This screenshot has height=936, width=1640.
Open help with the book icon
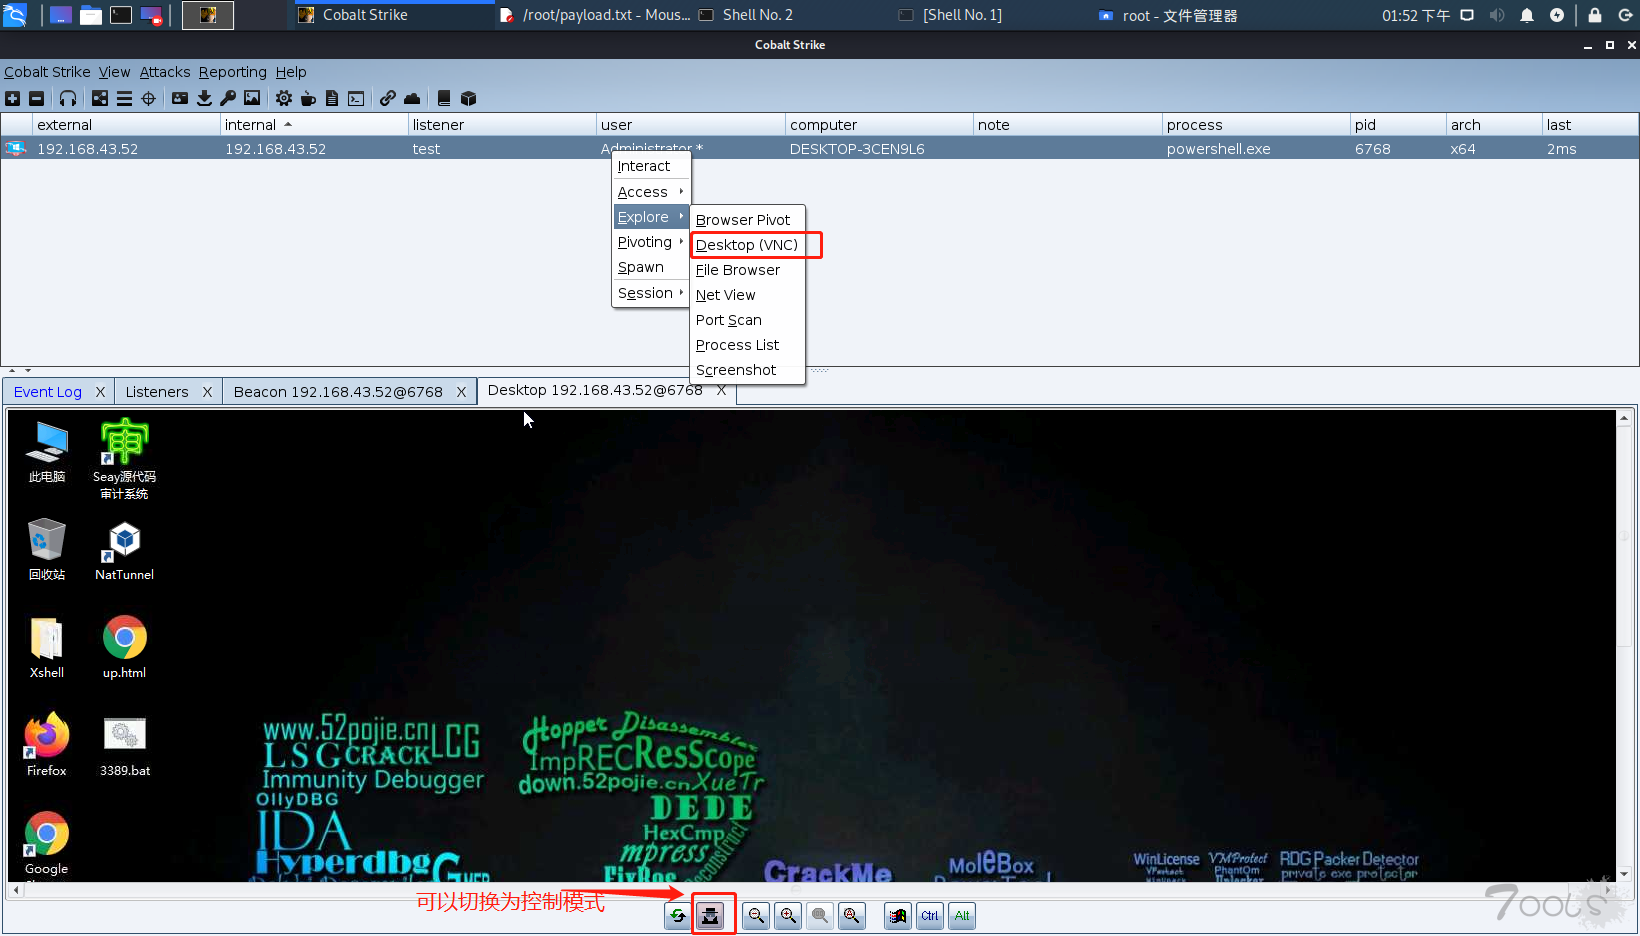tap(444, 98)
